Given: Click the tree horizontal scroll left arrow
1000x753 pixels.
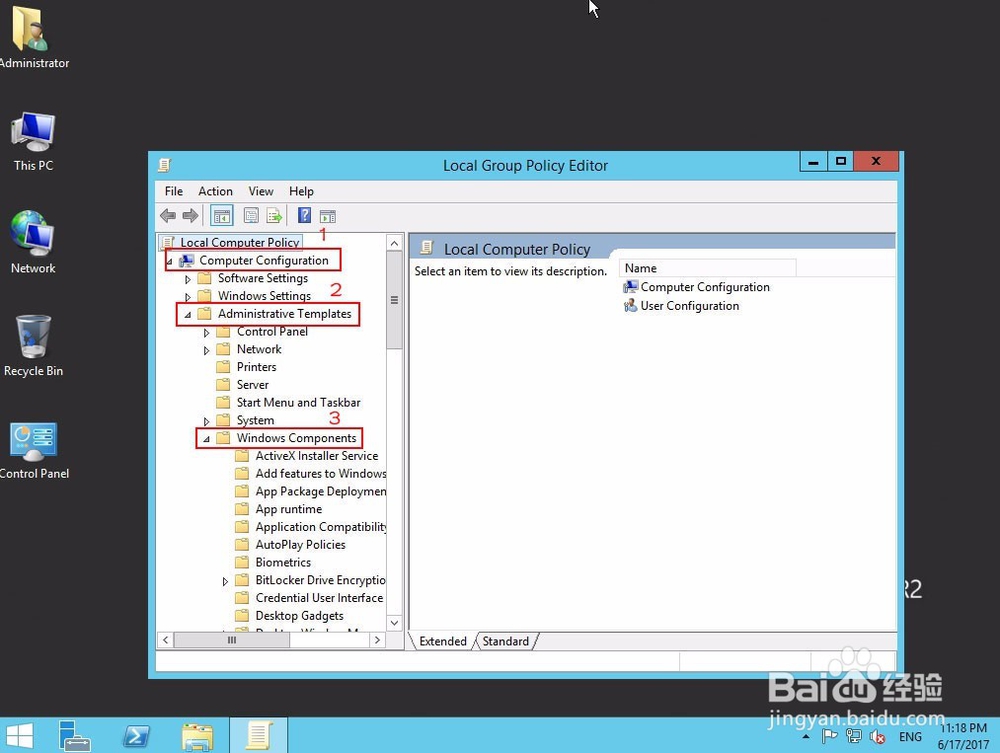Looking at the screenshot, I should [x=166, y=640].
